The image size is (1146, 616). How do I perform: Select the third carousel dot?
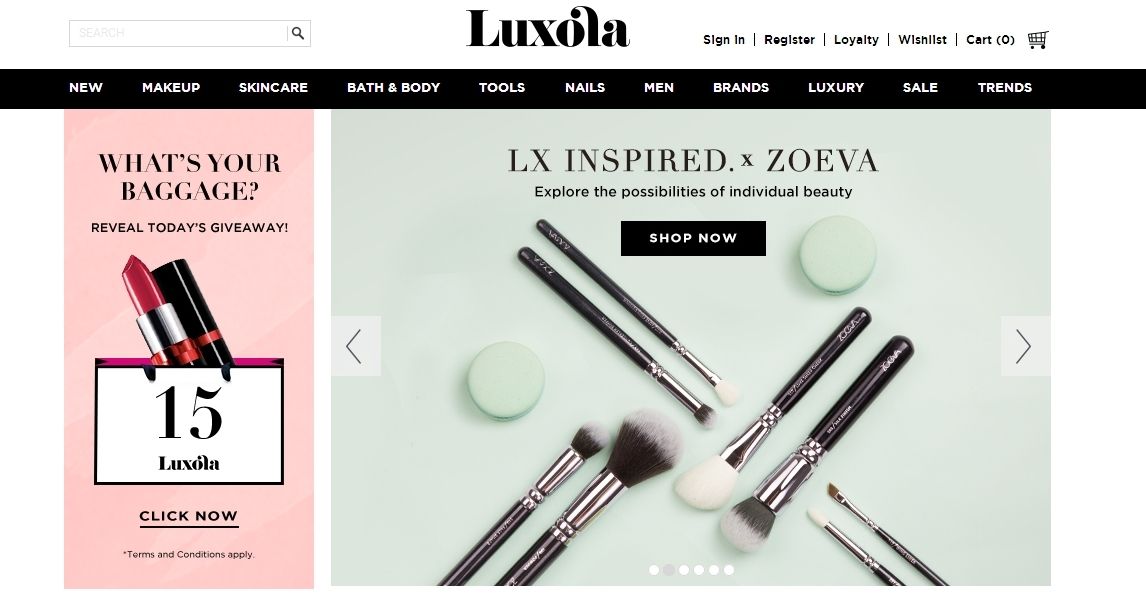[684, 570]
